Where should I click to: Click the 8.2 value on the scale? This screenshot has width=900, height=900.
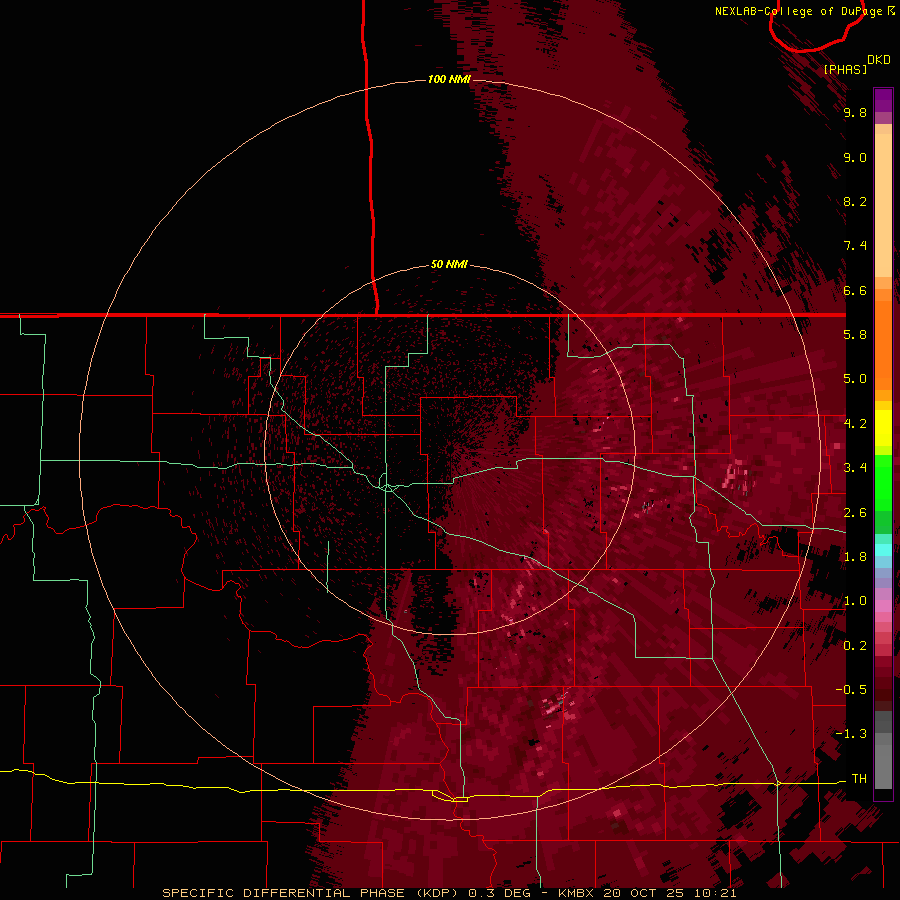pyautogui.click(x=855, y=201)
